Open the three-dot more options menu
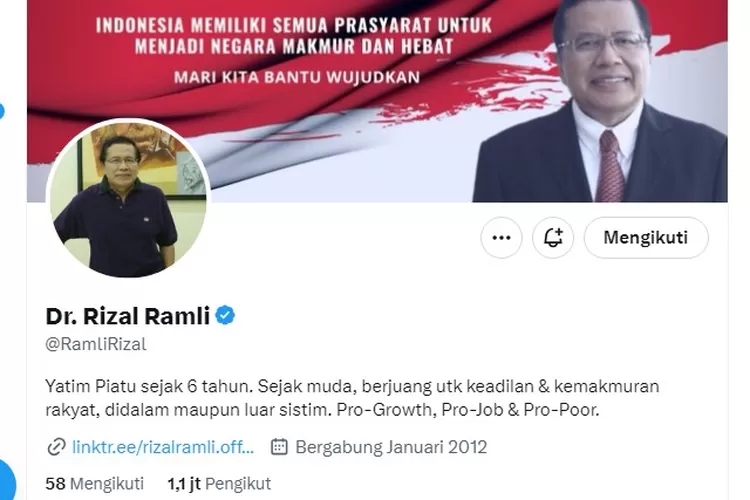Screen dimensions: 750x500 click(501, 238)
